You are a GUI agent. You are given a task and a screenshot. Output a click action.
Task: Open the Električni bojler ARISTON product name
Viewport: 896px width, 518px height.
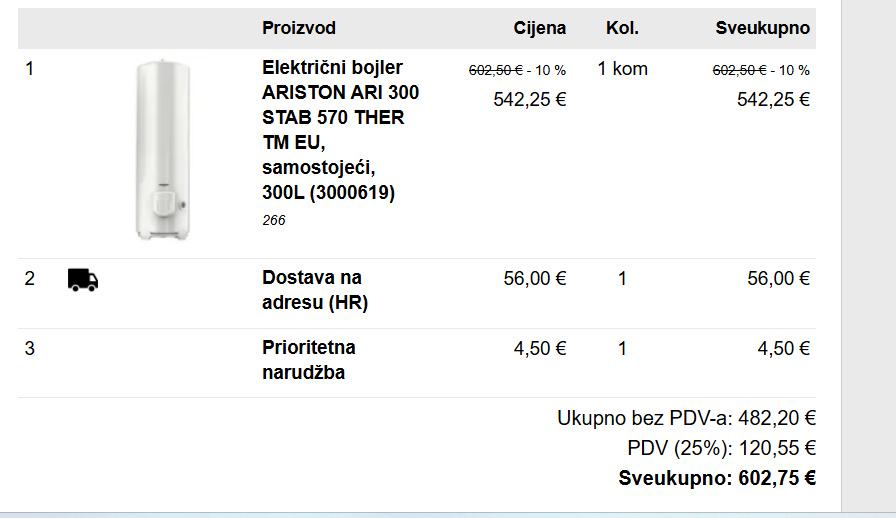(340, 130)
